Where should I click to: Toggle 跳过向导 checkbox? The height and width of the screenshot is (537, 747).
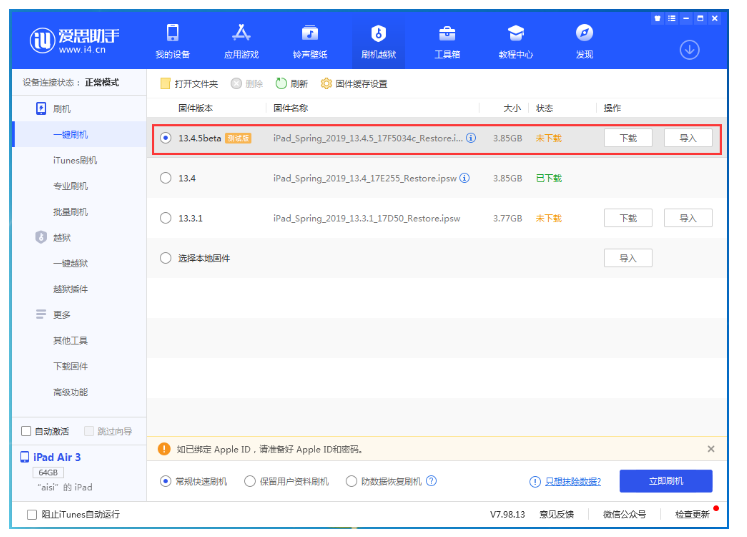click(89, 431)
